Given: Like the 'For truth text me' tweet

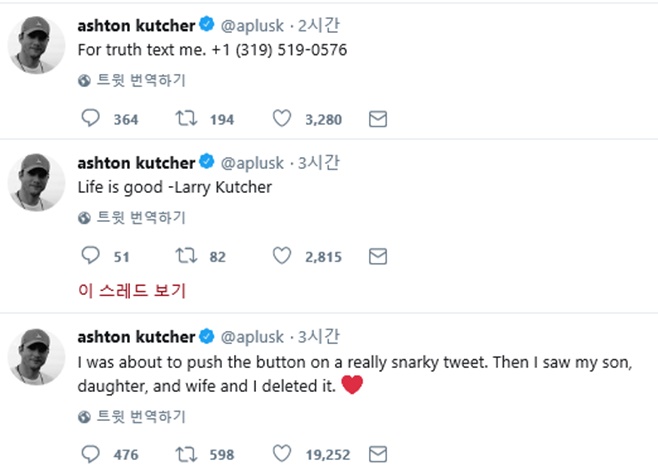Looking at the screenshot, I should pos(284,119).
